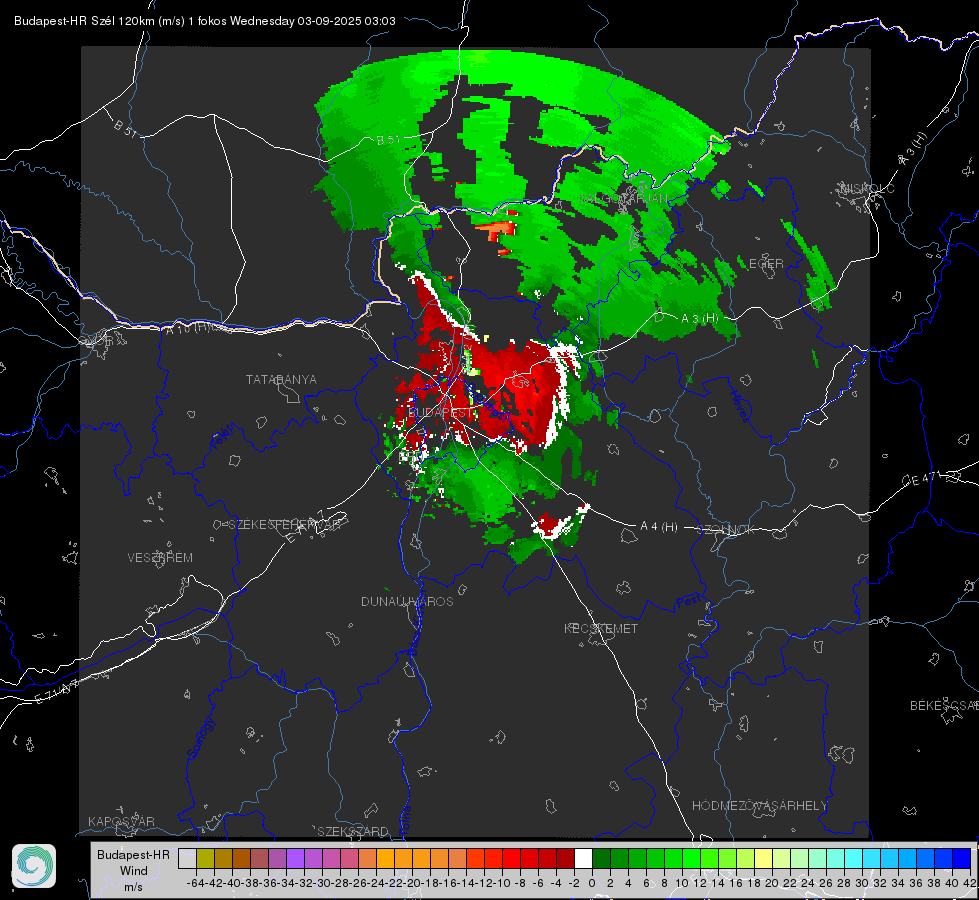The image size is (979, 900).
Task: Click the gray swatch at the legend's start
Action: pyautogui.click(x=187, y=858)
